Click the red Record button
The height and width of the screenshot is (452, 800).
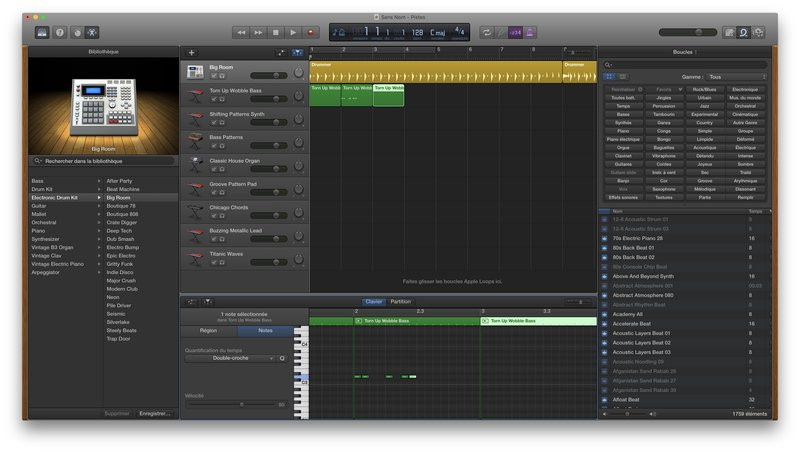(310, 33)
